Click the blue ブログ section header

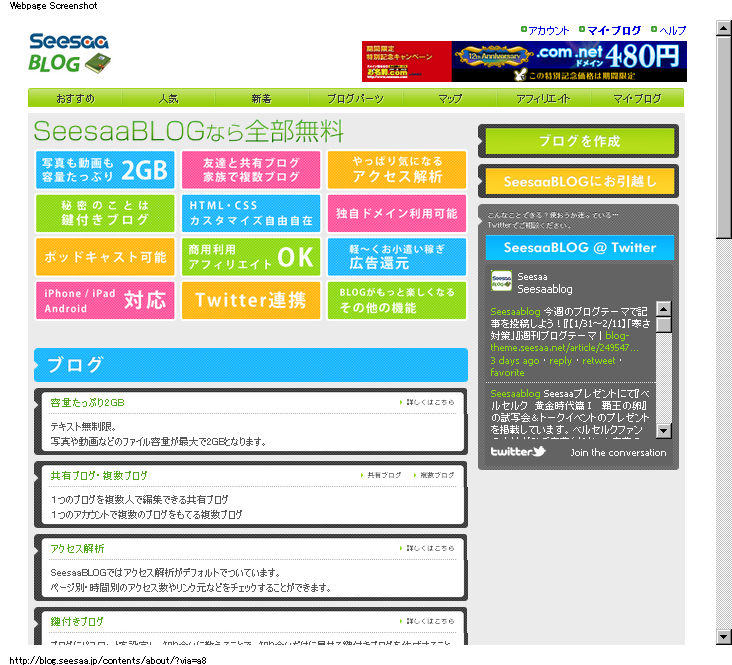point(251,365)
